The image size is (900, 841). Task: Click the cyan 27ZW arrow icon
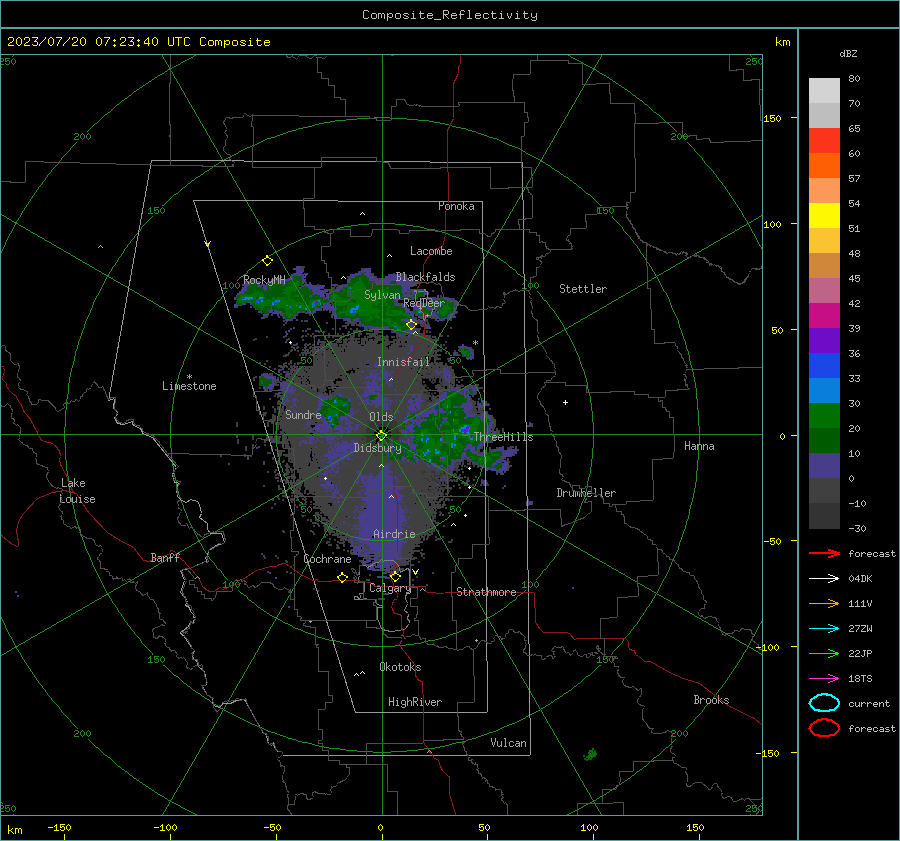pos(824,629)
